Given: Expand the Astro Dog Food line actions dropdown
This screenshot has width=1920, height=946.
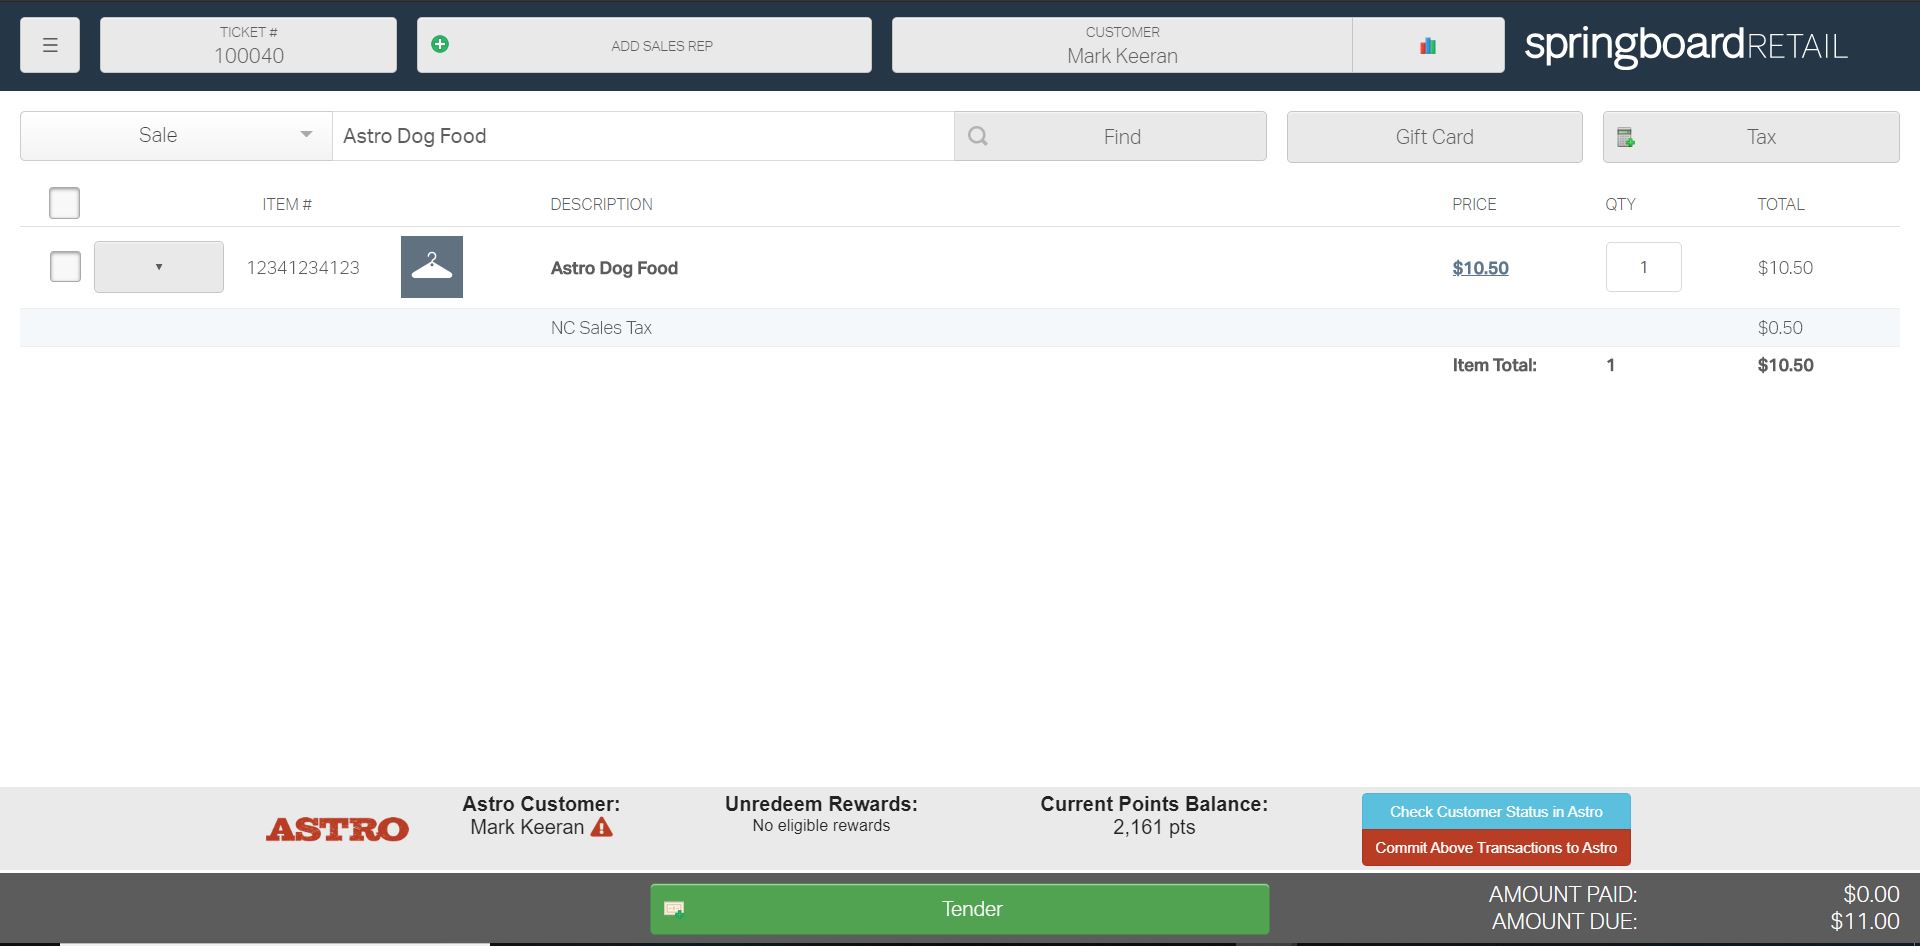Looking at the screenshot, I should [x=159, y=267].
